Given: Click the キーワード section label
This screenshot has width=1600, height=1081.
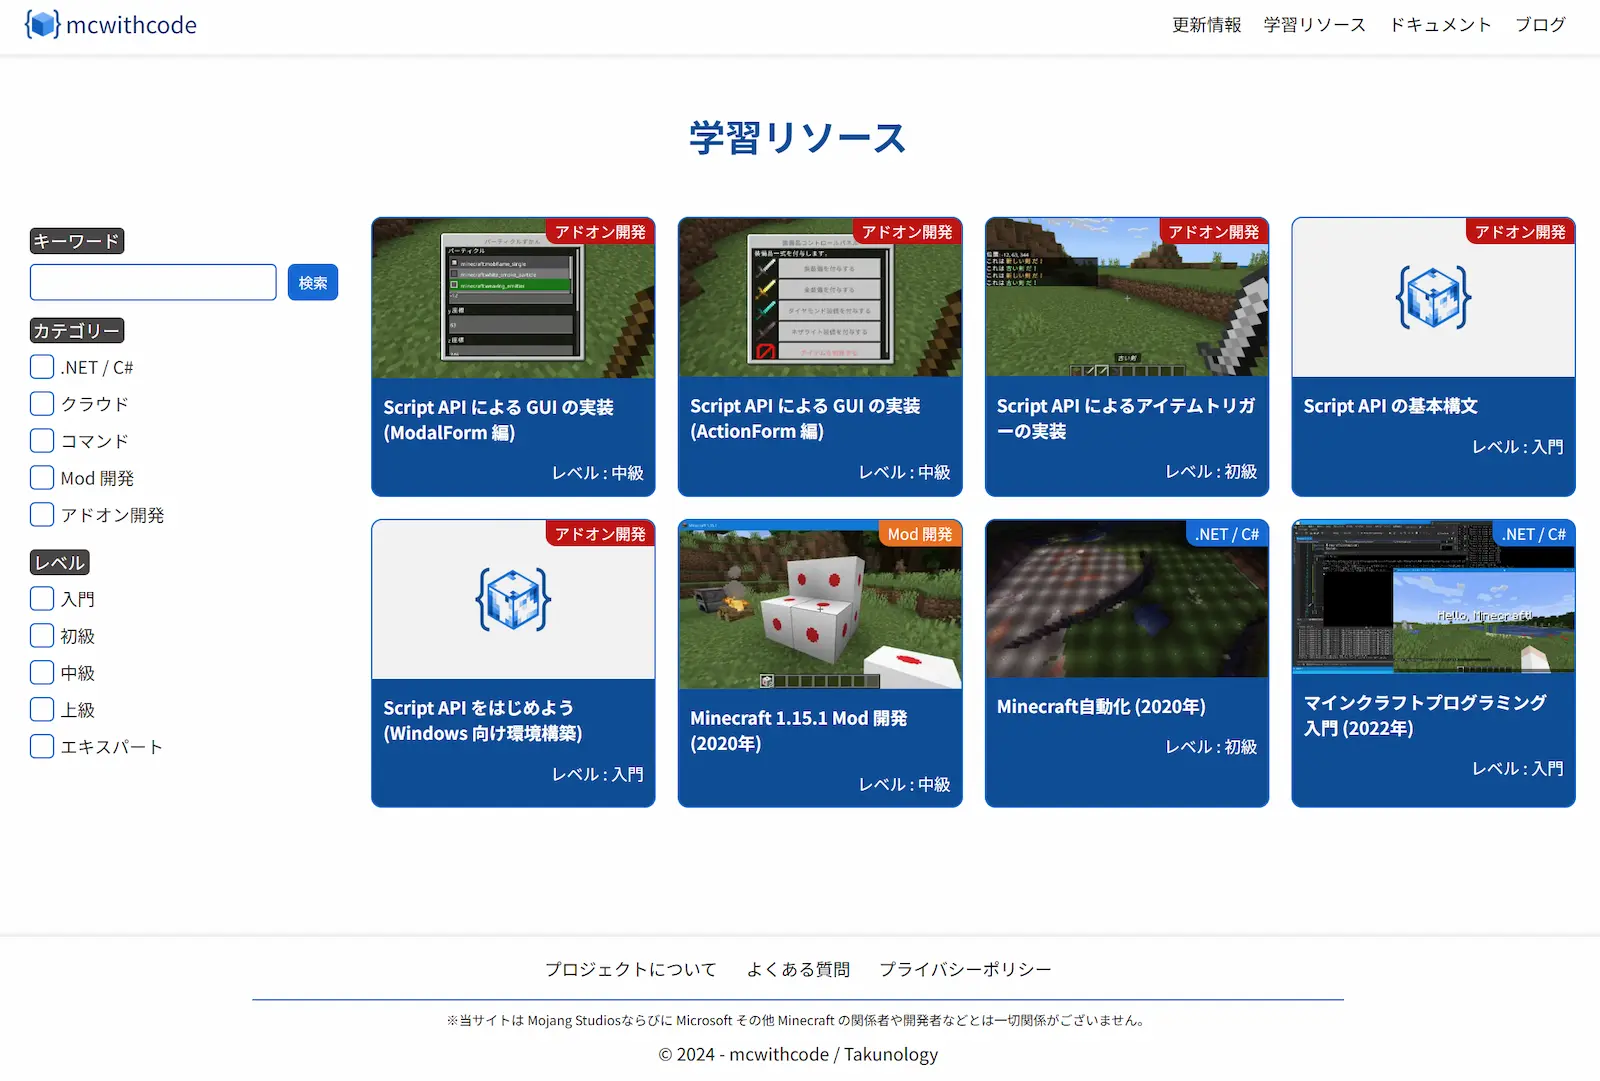Looking at the screenshot, I should pyautogui.click(x=77, y=241).
